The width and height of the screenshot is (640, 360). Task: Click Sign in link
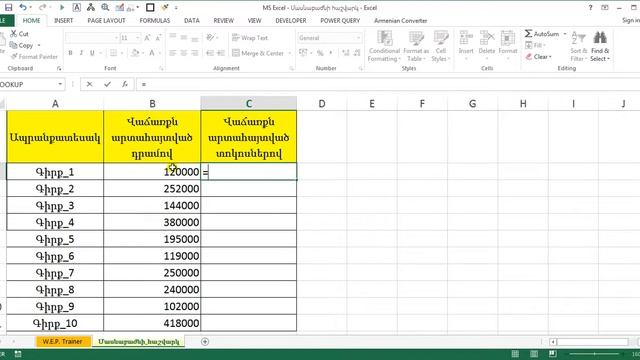click(631, 20)
